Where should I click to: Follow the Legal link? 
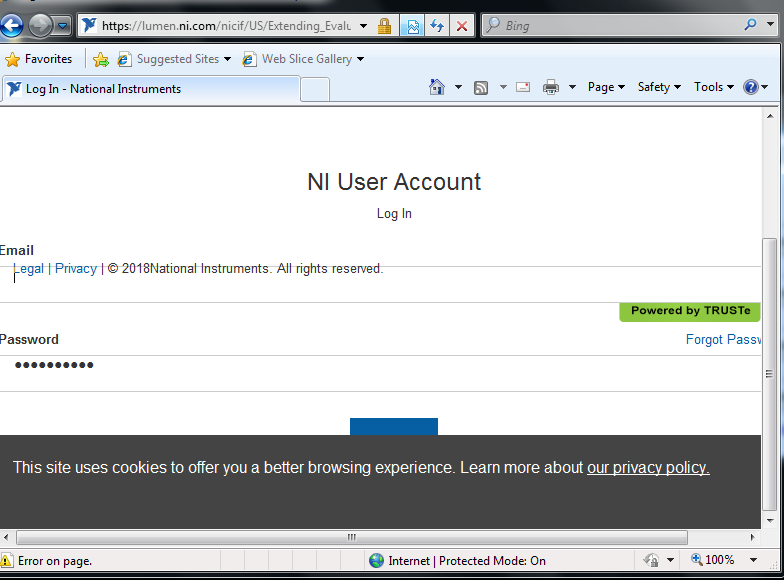tap(28, 268)
